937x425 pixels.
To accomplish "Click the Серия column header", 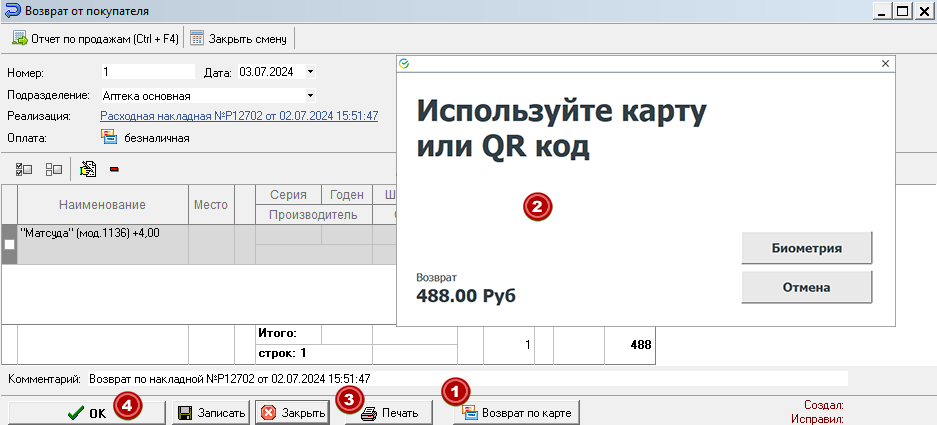I will [x=288, y=195].
